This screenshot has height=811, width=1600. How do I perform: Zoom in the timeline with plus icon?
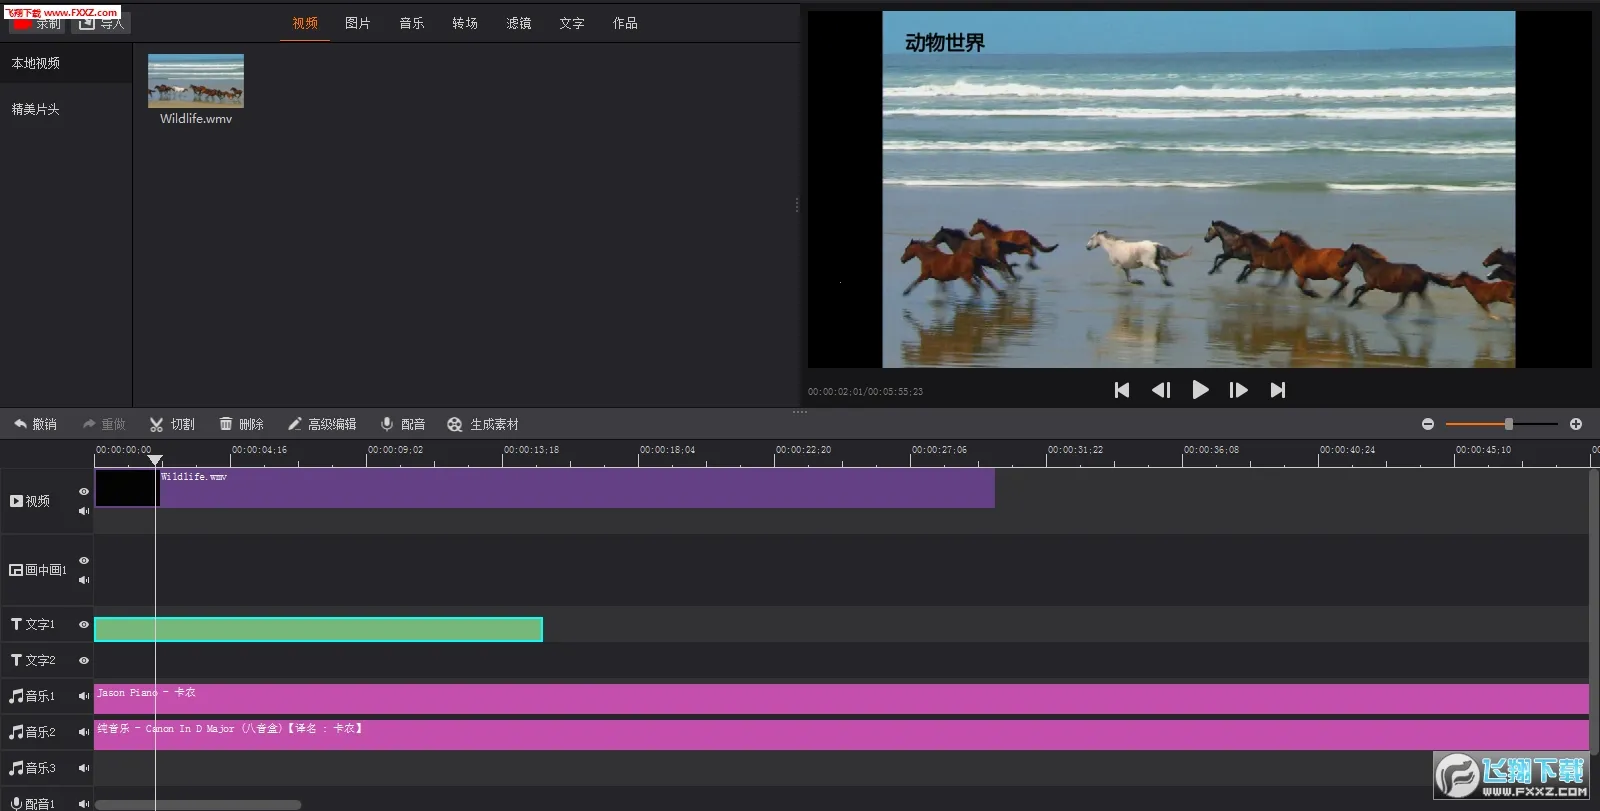tap(1576, 424)
